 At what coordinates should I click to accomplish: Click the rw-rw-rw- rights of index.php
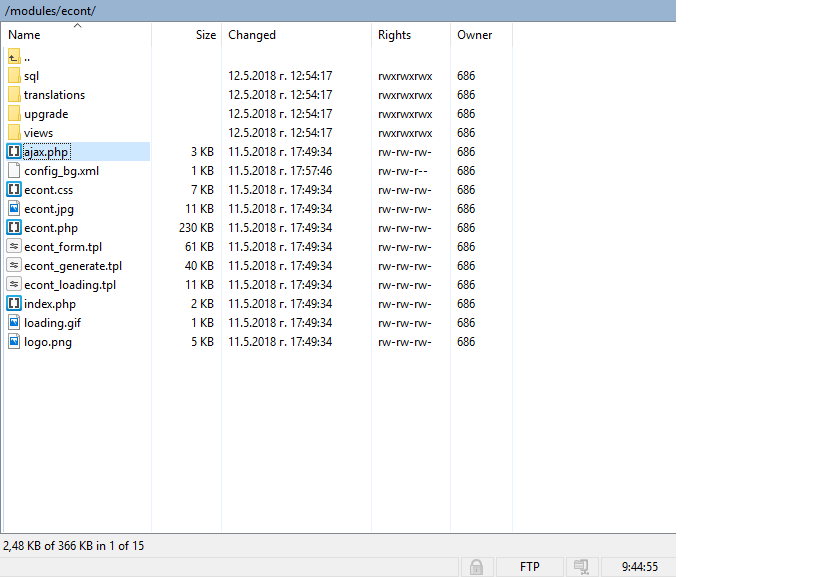tap(405, 304)
